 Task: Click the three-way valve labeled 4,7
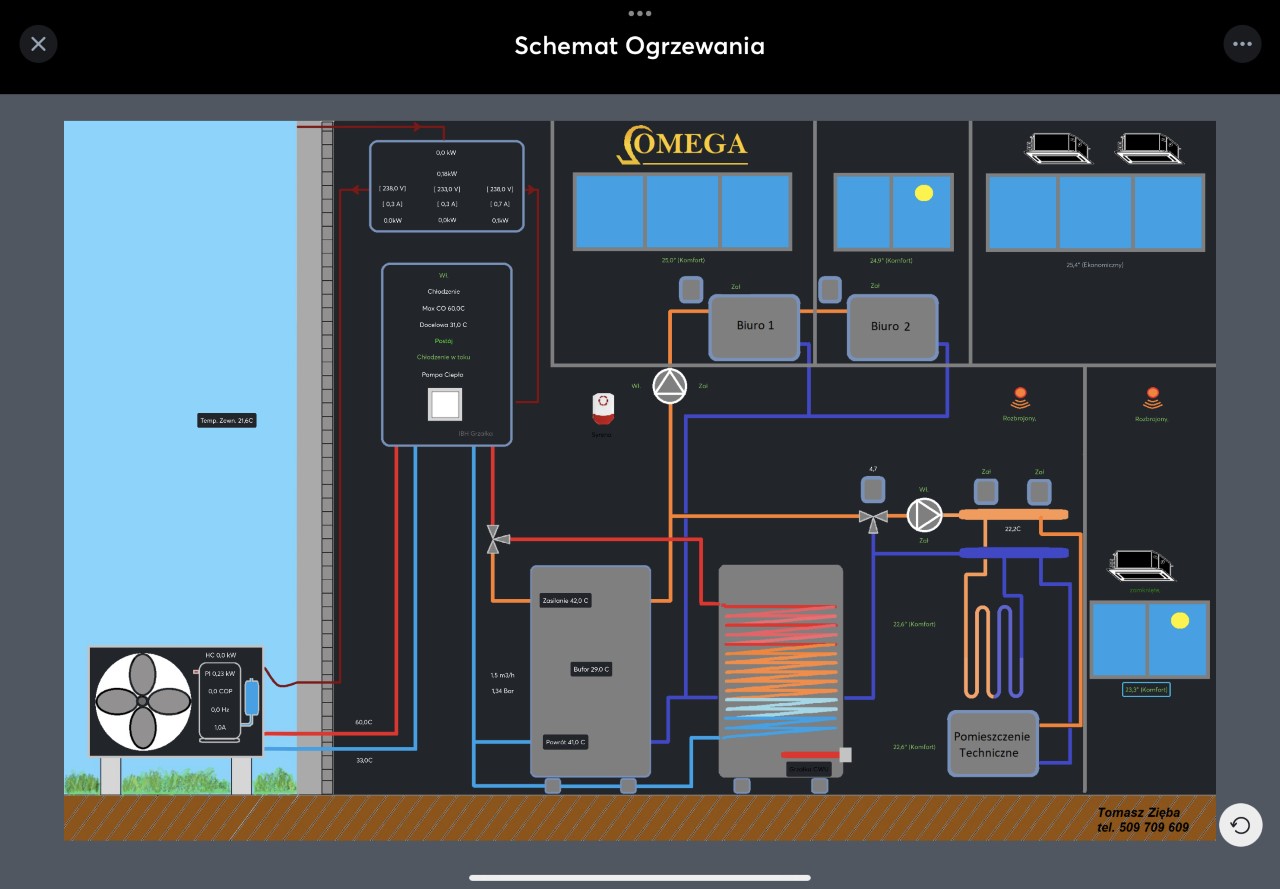click(874, 518)
